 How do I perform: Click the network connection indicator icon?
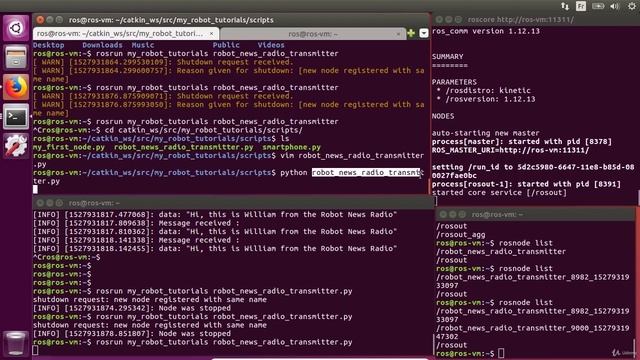pyautogui.click(x=565, y=6)
